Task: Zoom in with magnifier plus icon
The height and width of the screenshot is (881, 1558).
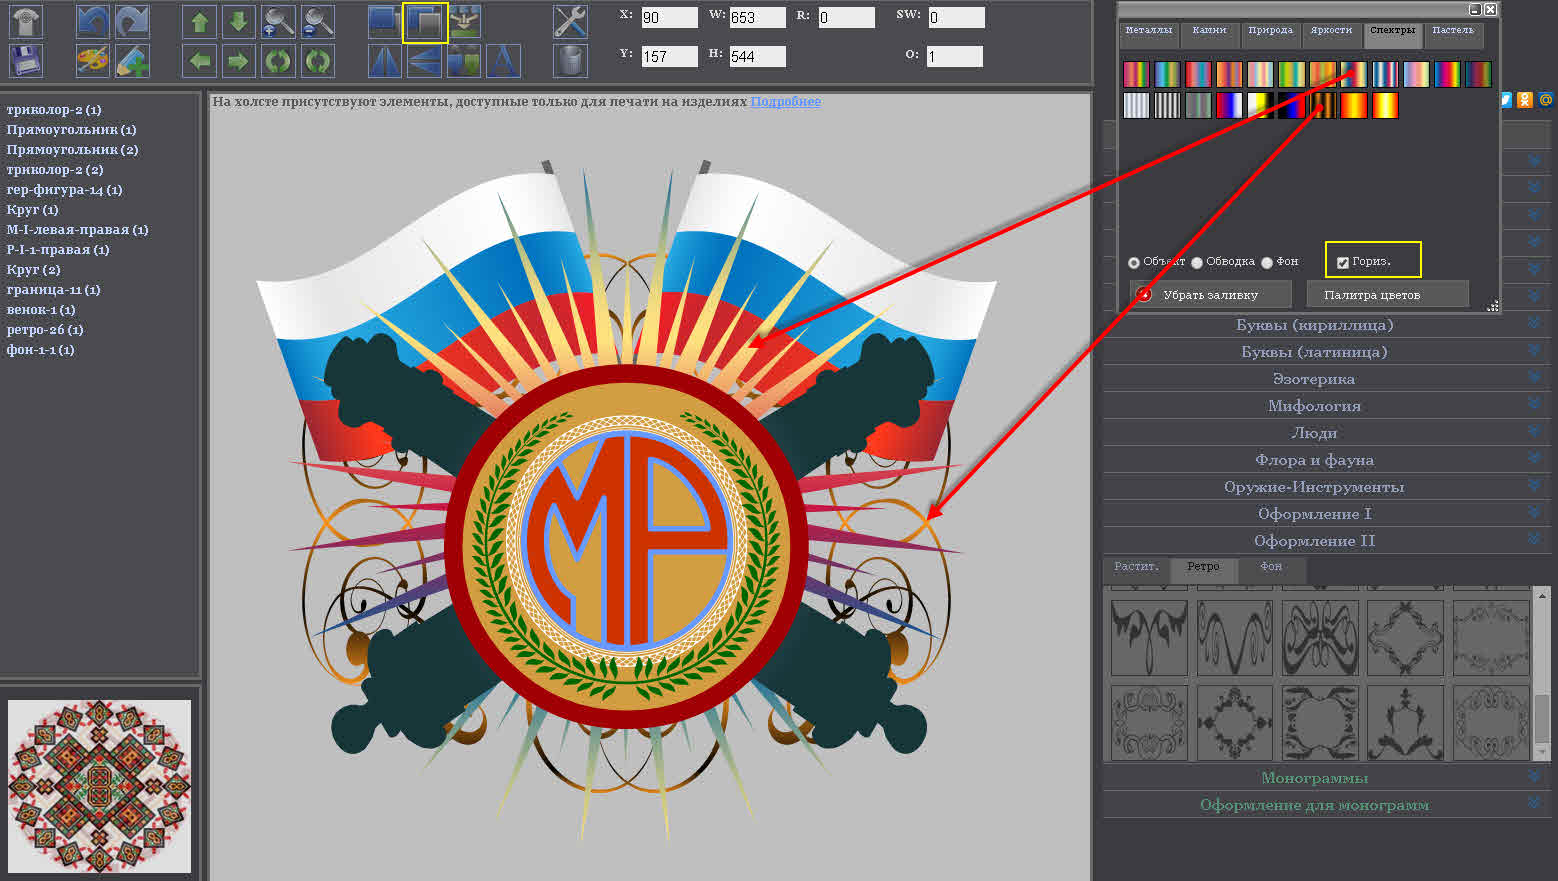Action: (277, 22)
